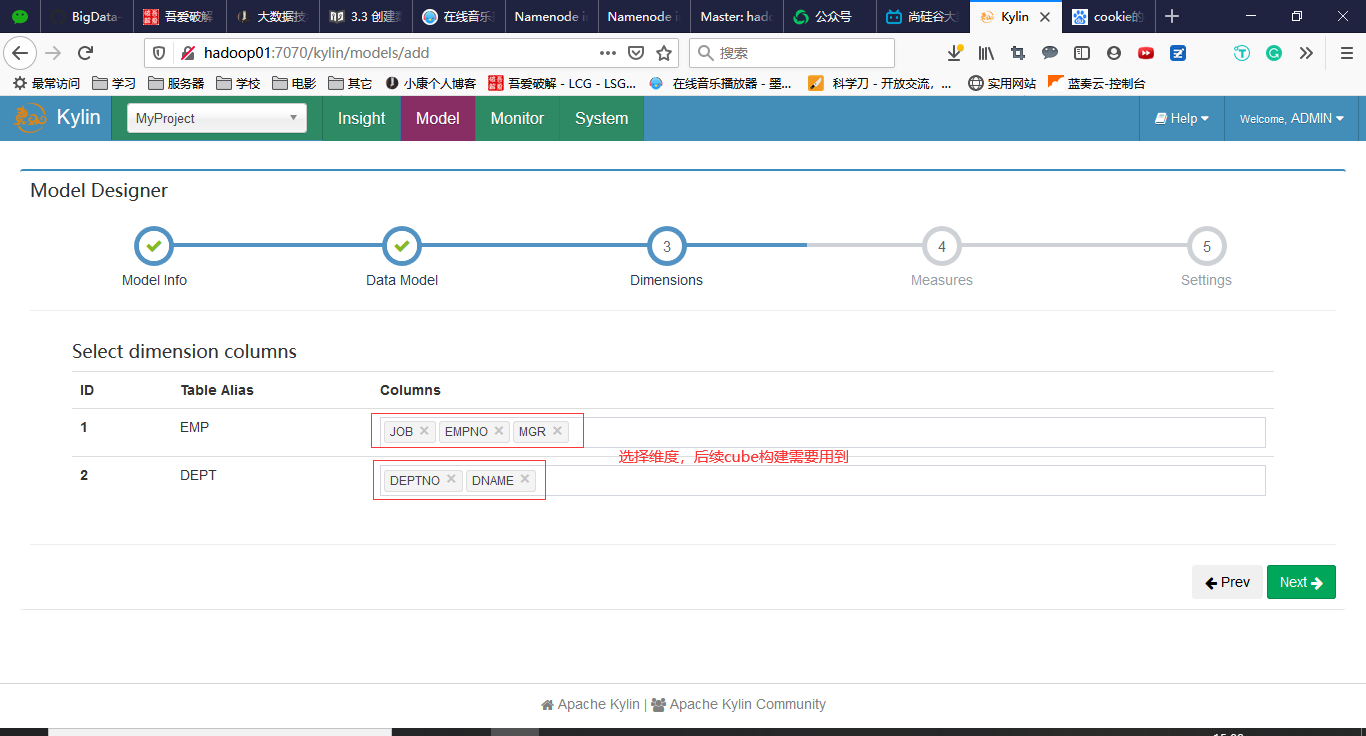The width and height of the screenshot is (1366, 736).
Task: Focus the EMP columns input field
Action: pos(822,432)
